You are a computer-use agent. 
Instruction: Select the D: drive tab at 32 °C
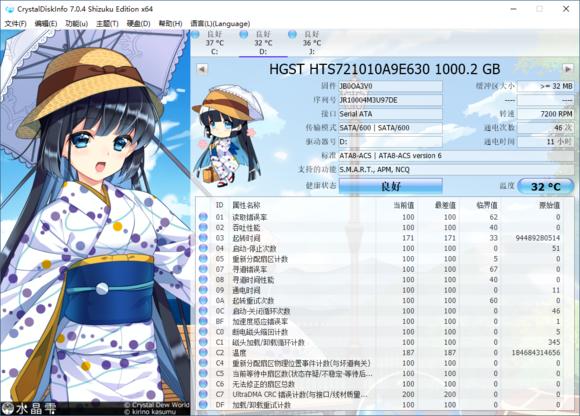(x=263, y=43)
